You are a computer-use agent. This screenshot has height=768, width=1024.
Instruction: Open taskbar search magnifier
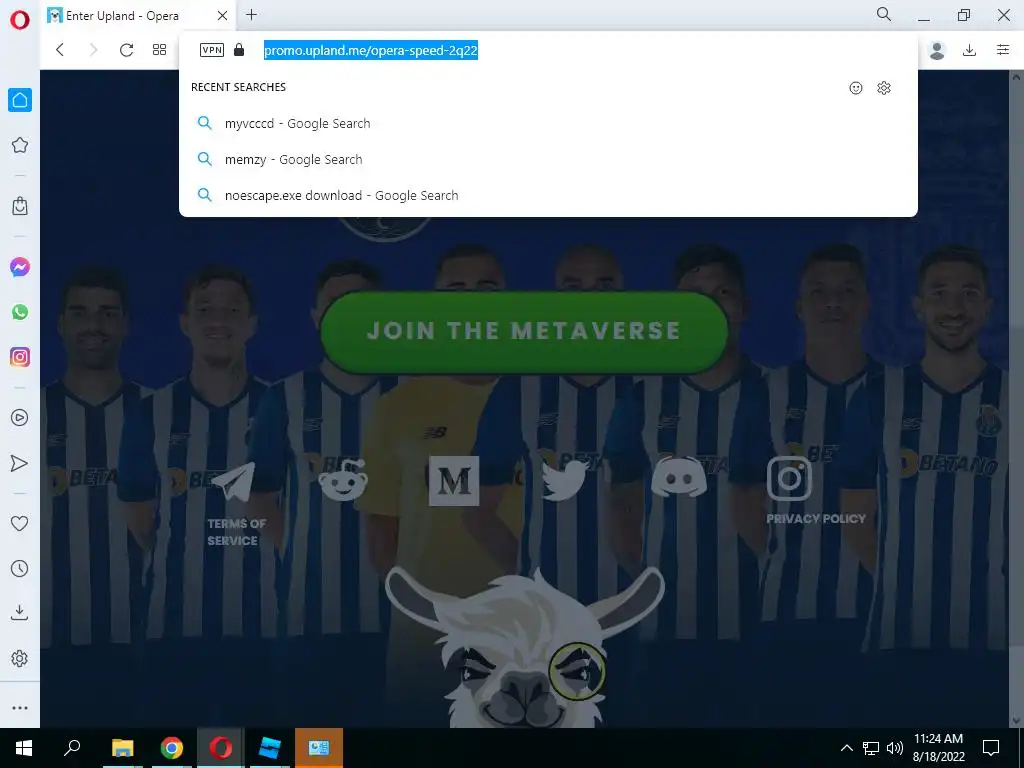point(72,748)
